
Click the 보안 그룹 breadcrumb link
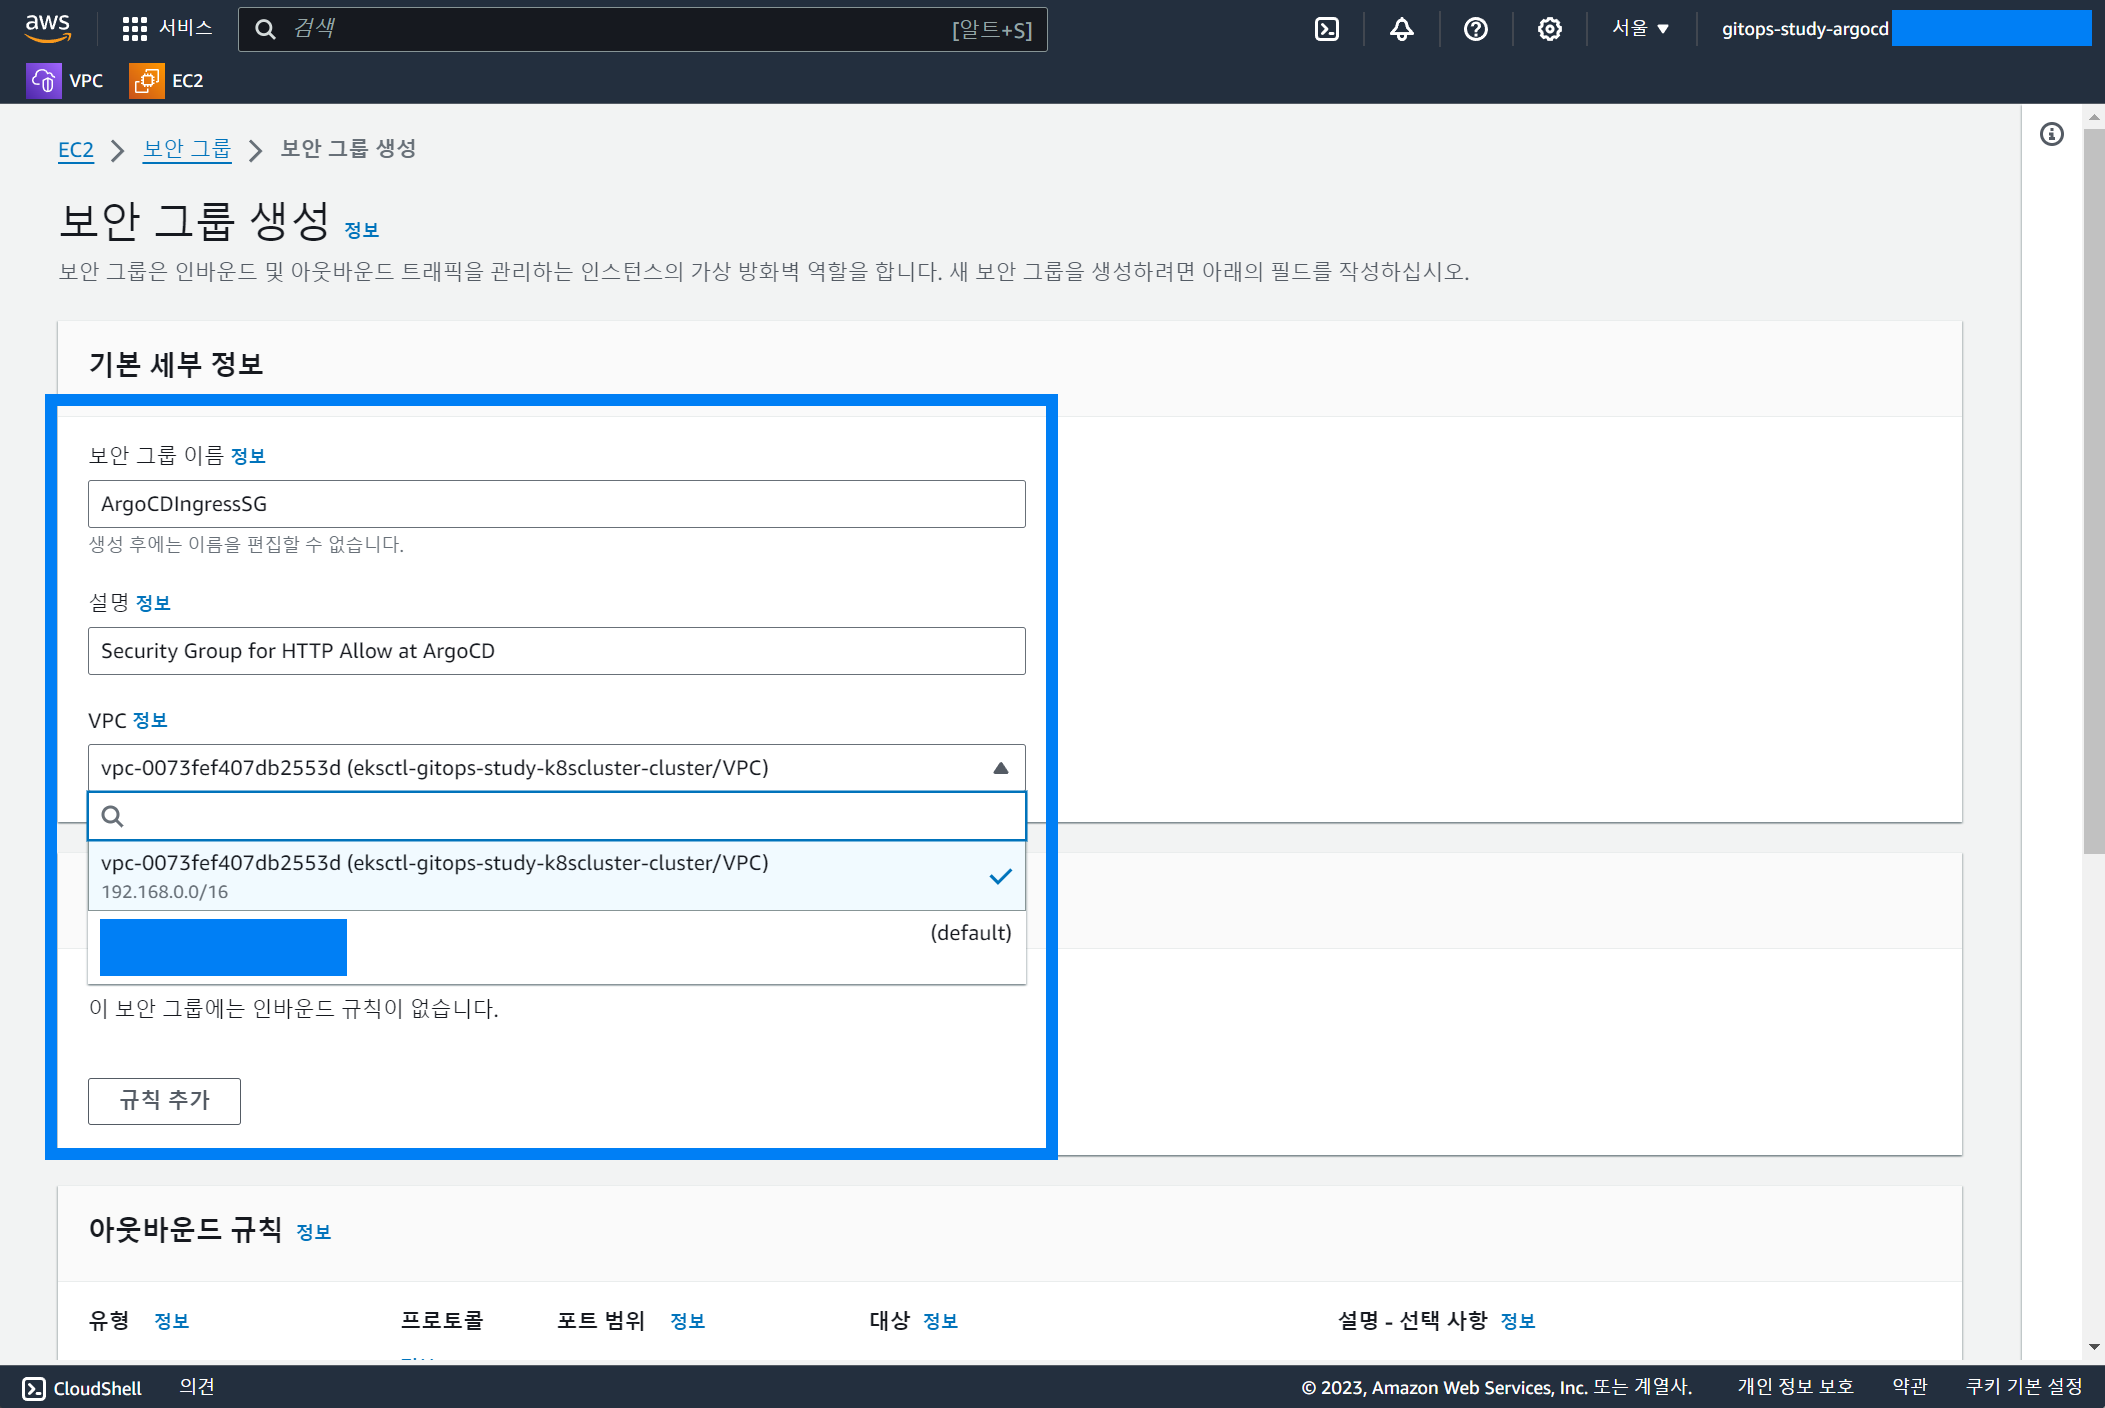[x=187, y=150]
